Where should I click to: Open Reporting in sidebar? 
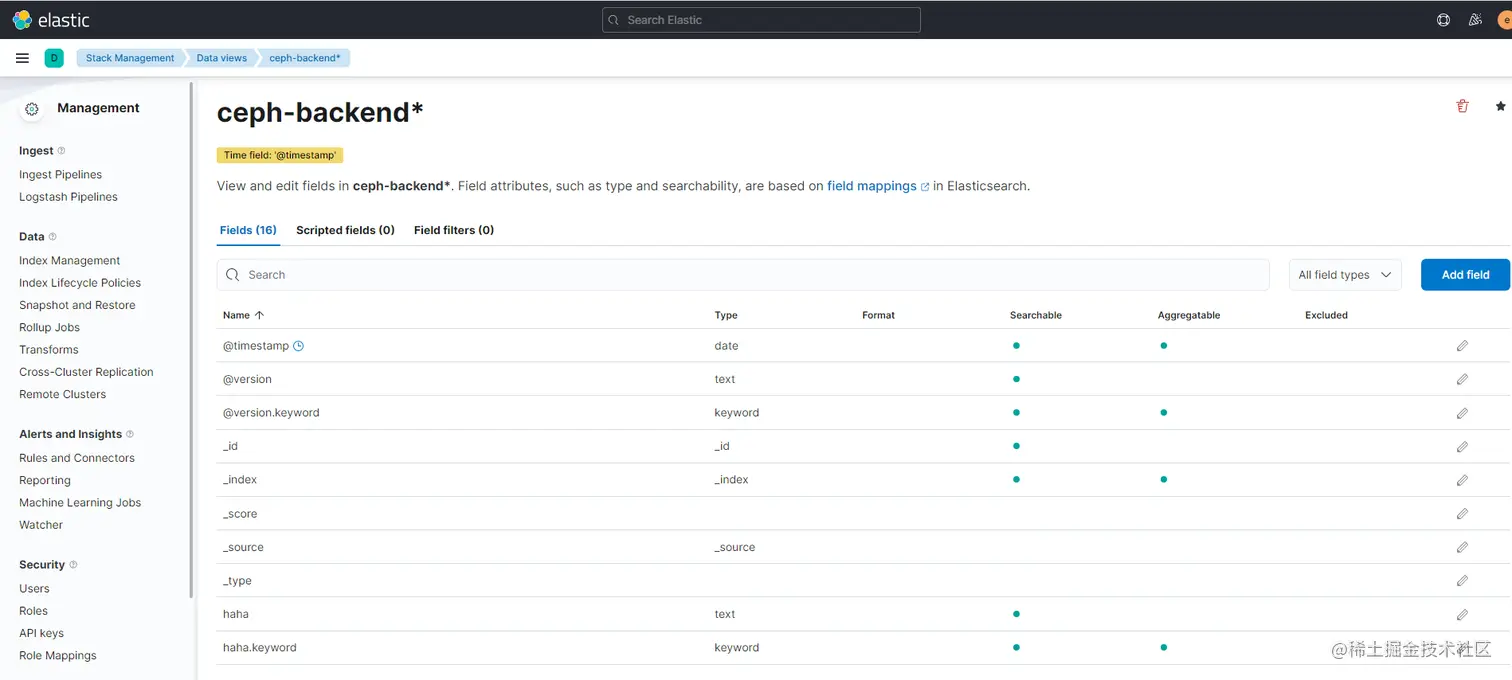tap(45, 480)
